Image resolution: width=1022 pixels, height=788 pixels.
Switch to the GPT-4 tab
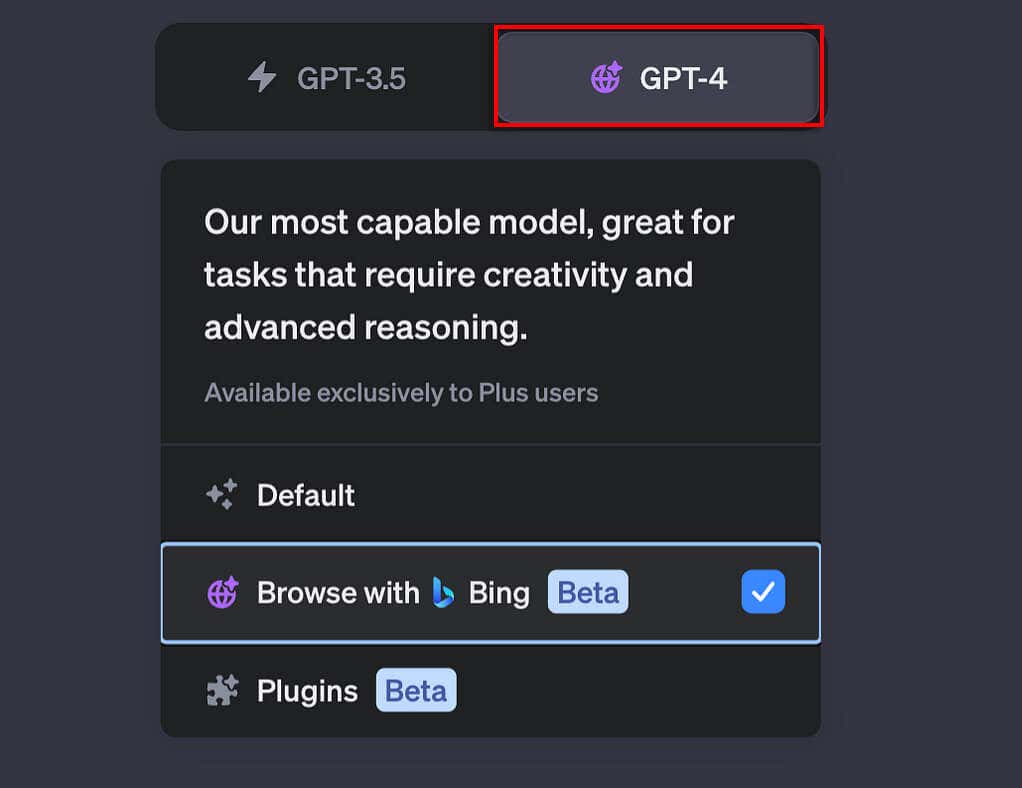click(x=657, y=78)
